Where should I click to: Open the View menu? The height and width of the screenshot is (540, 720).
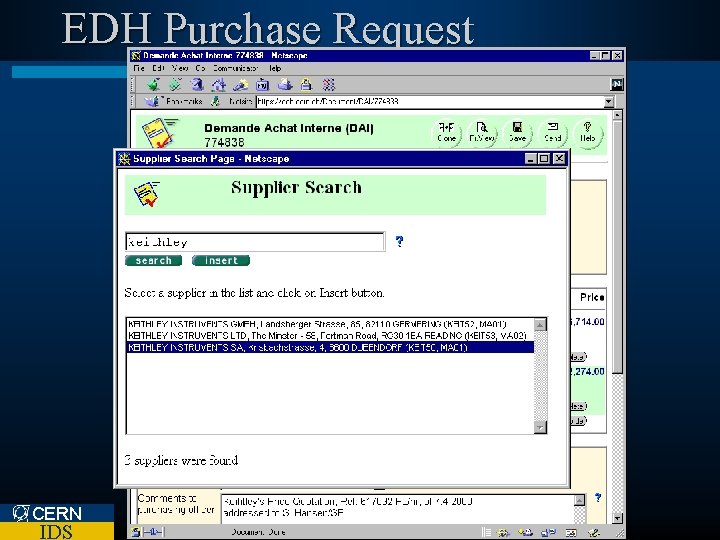pos(180,68)
